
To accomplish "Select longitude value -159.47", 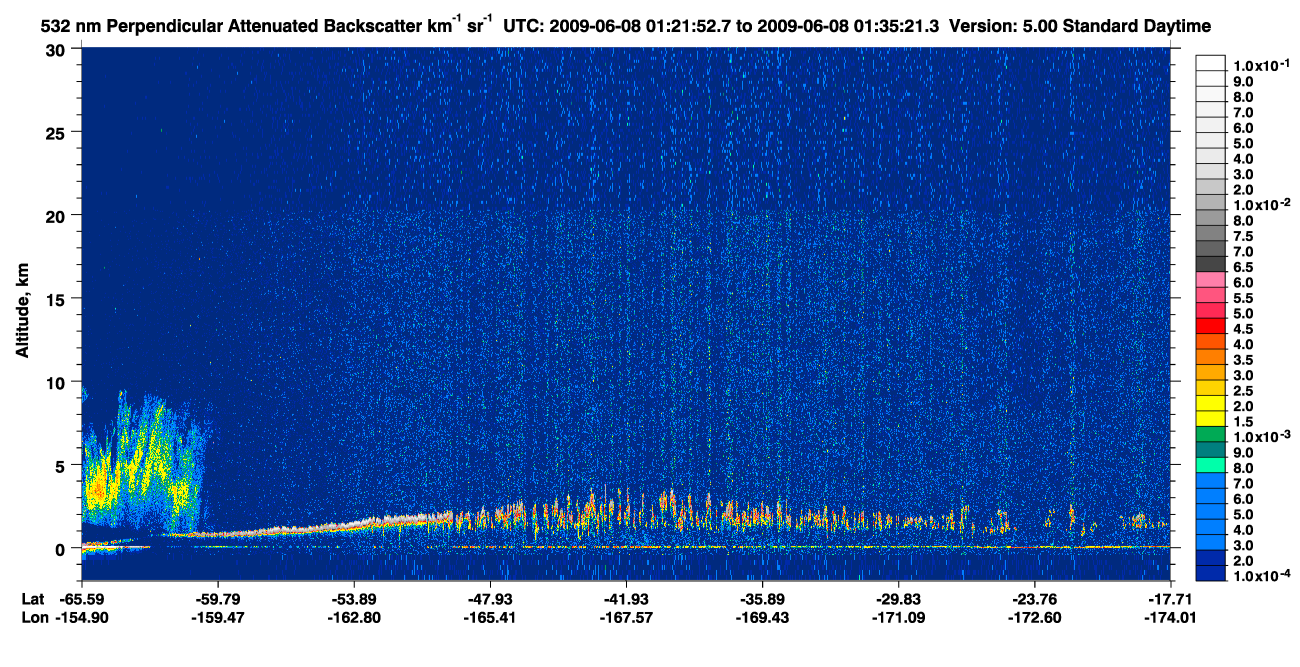I will [x=217, y=617].
